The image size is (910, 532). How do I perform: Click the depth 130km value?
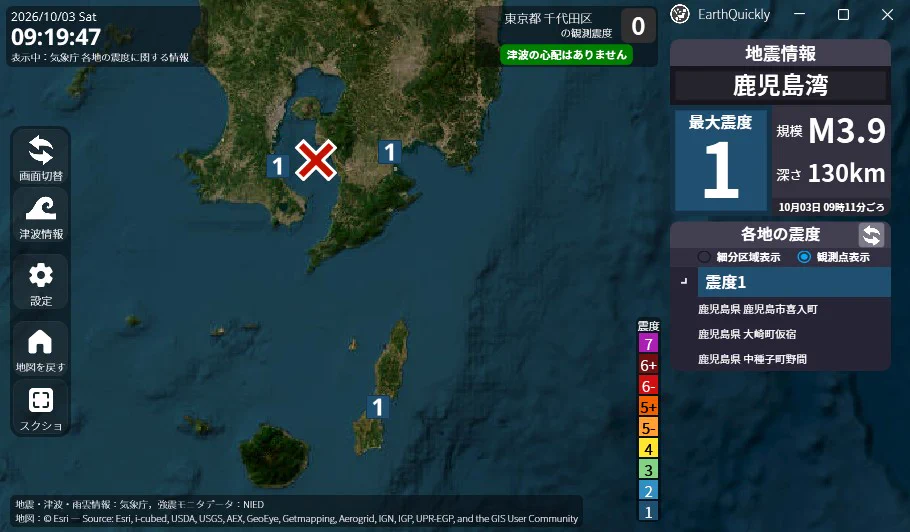pos(846,173)
